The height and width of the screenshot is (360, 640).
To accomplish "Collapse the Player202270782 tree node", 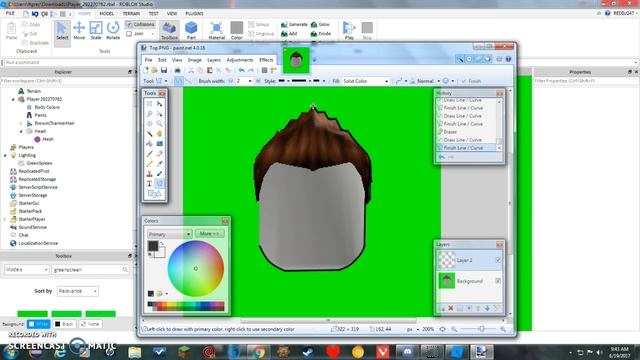I will [13, 99].
